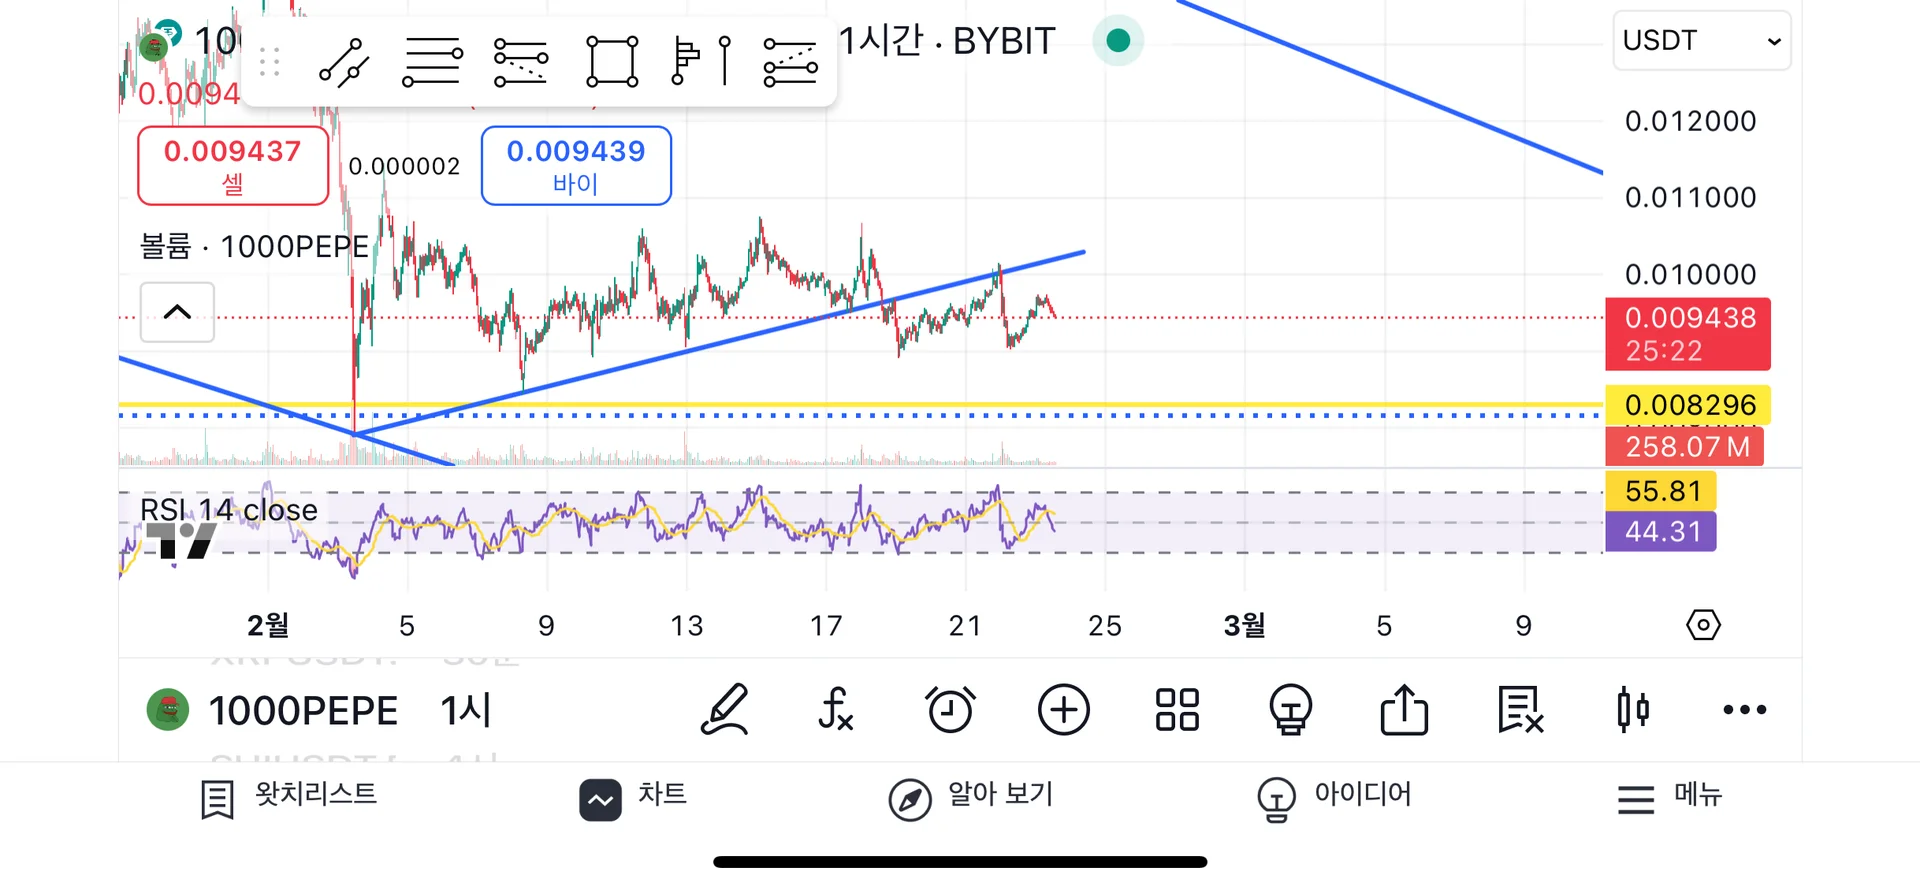Tap the green market status indicator
Viewport: 1920px width, 887px height.
[1118, 41]
